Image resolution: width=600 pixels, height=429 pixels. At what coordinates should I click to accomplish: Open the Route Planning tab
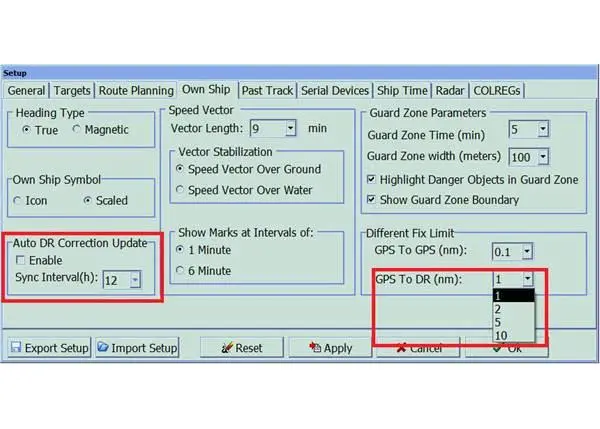coord(136,91)
